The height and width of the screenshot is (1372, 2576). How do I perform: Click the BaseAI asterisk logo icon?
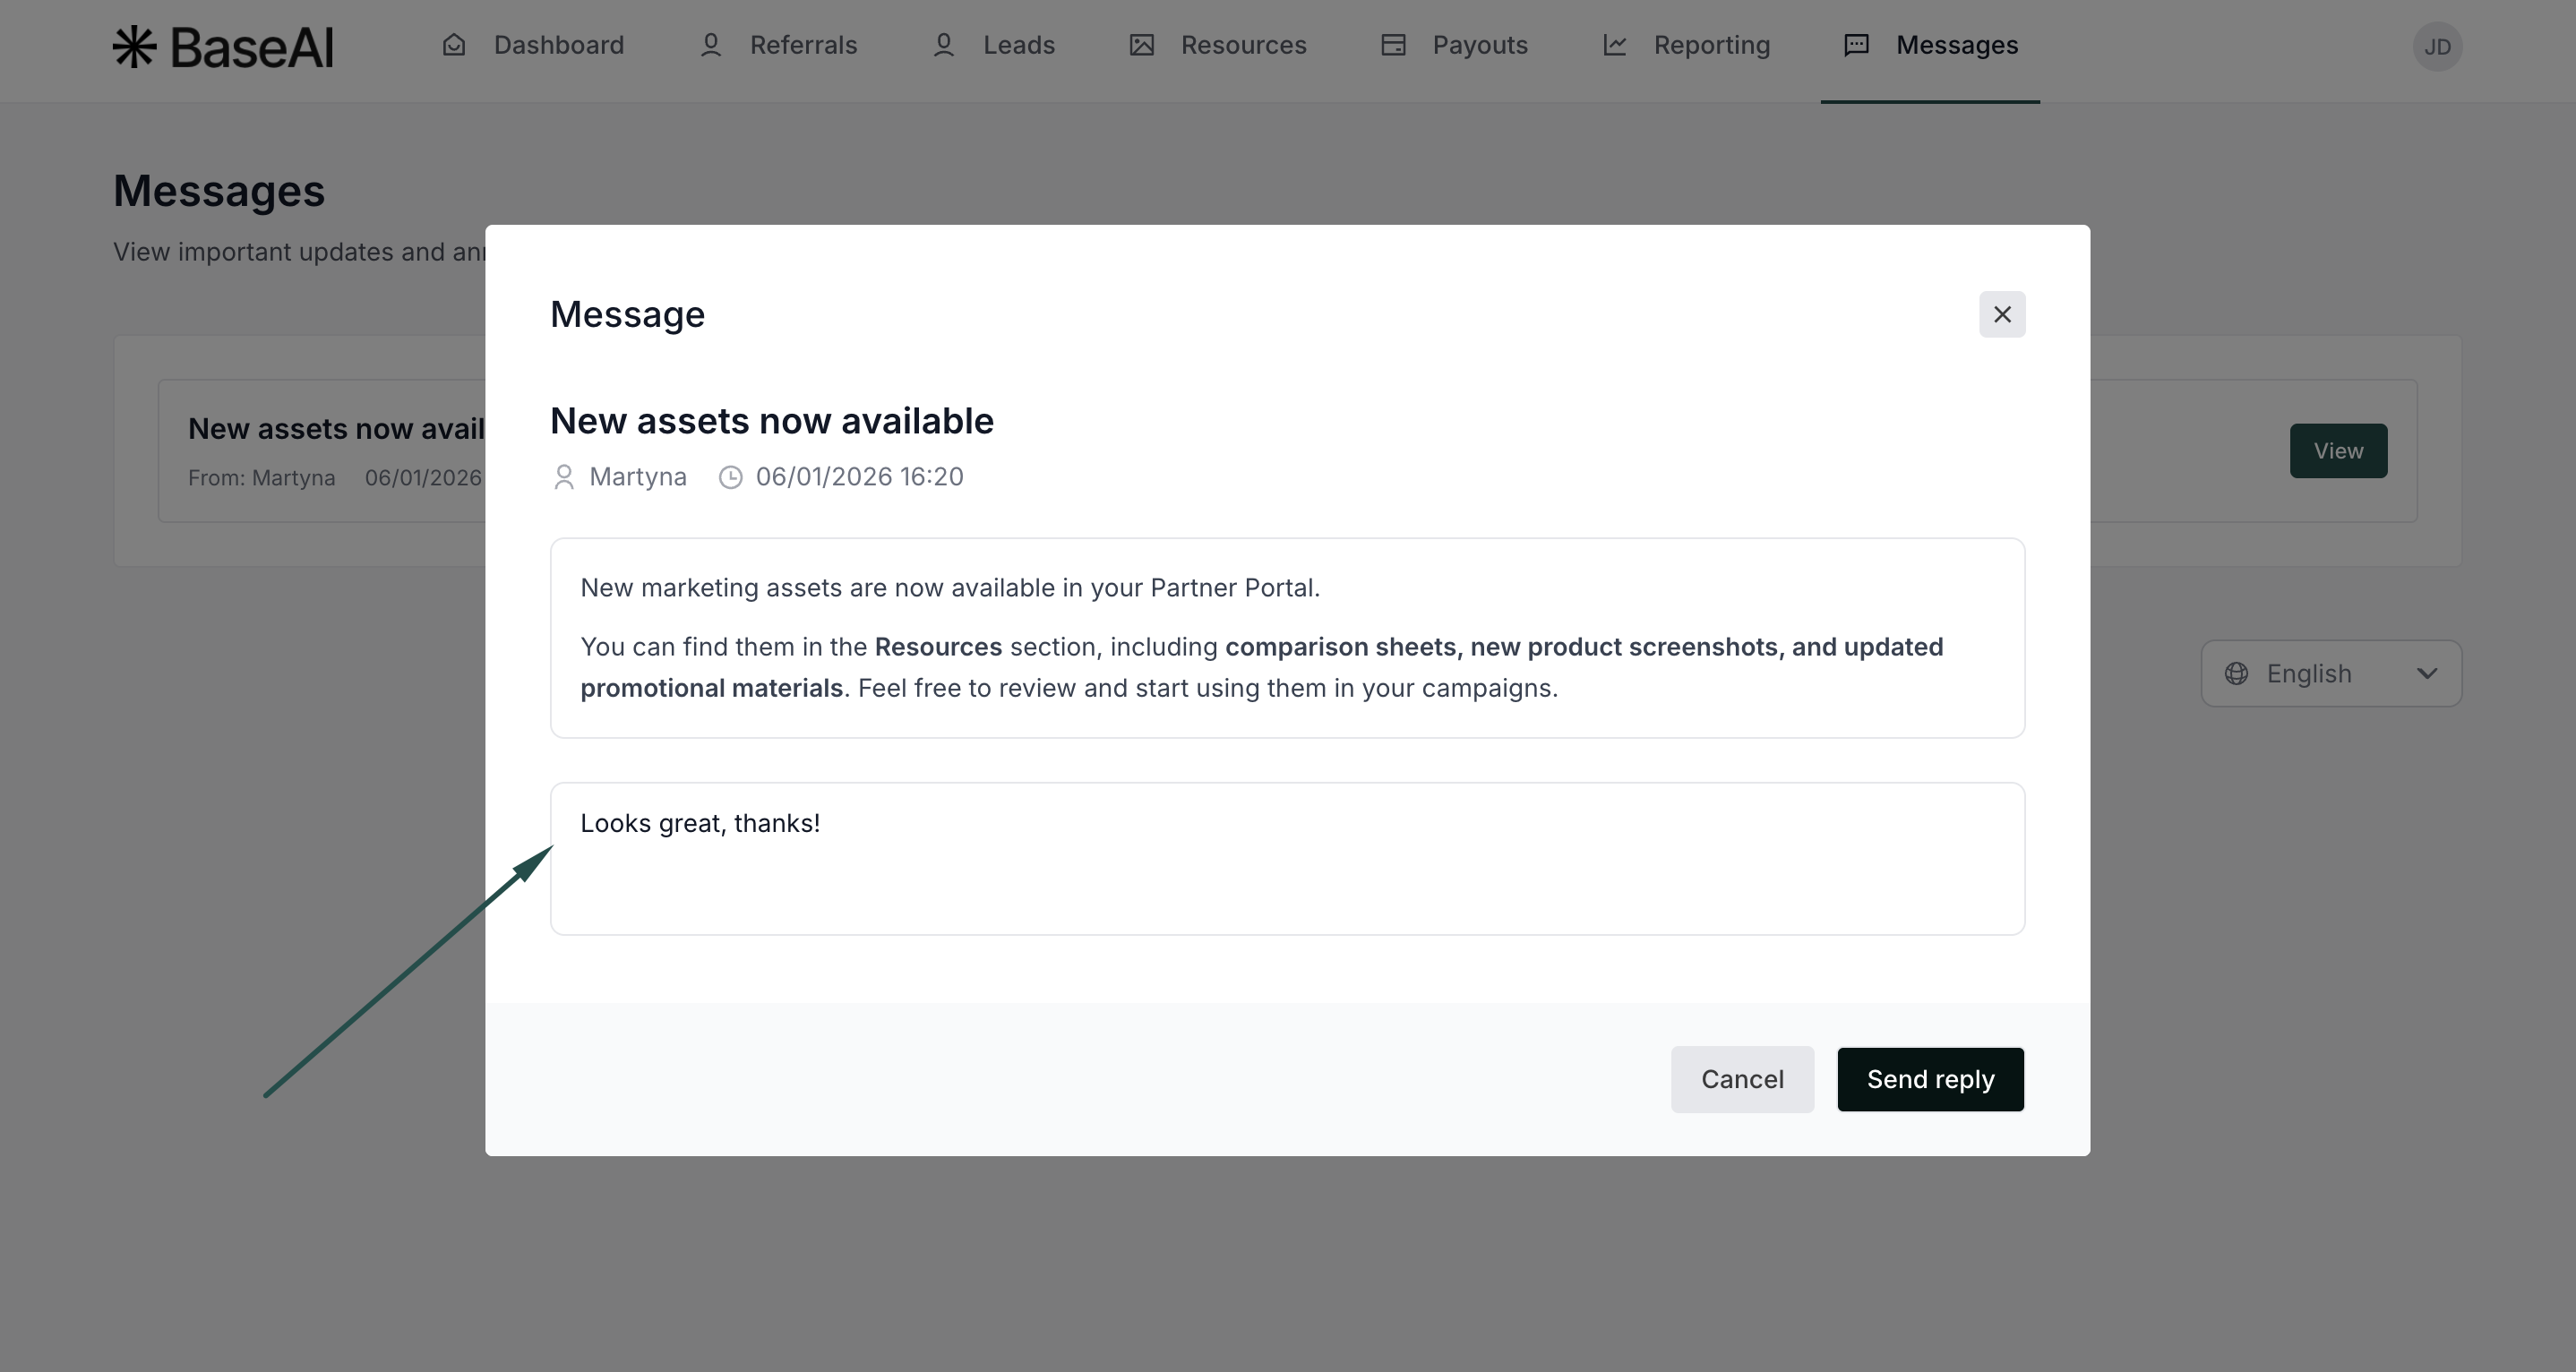click(134, 47)
